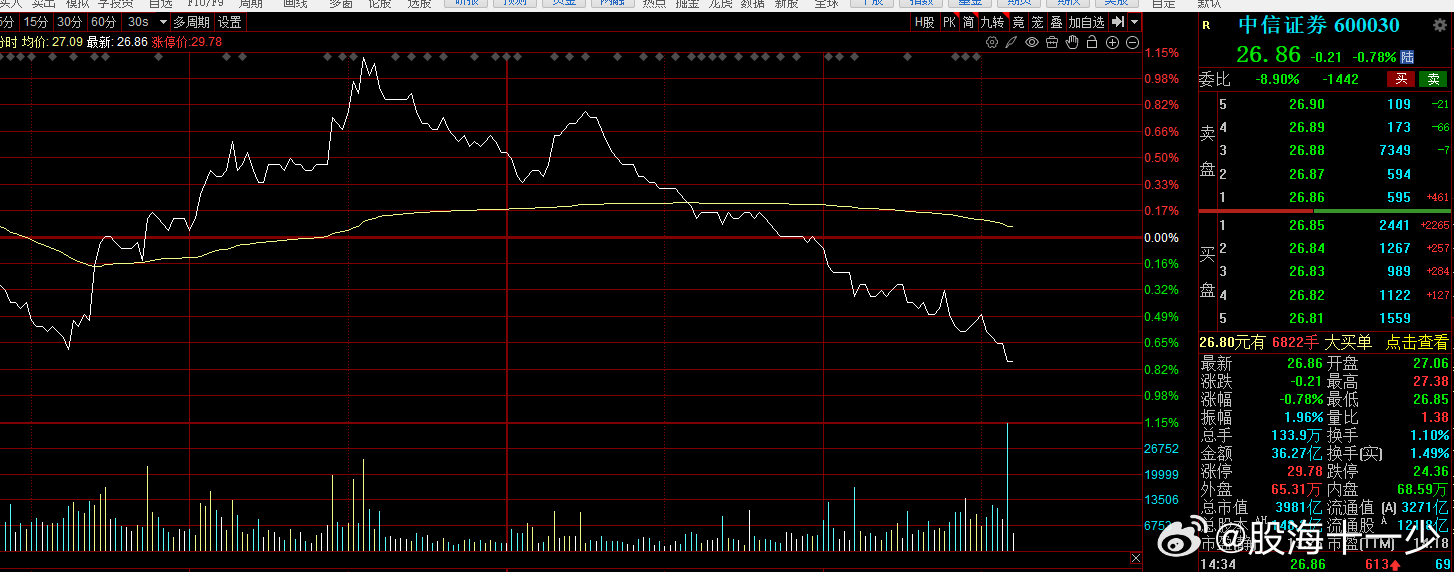The width and height of the screenshot is (1454, 572).
Task: Zoom out with the minus circle icon
Action: [x=1132, y=42]
